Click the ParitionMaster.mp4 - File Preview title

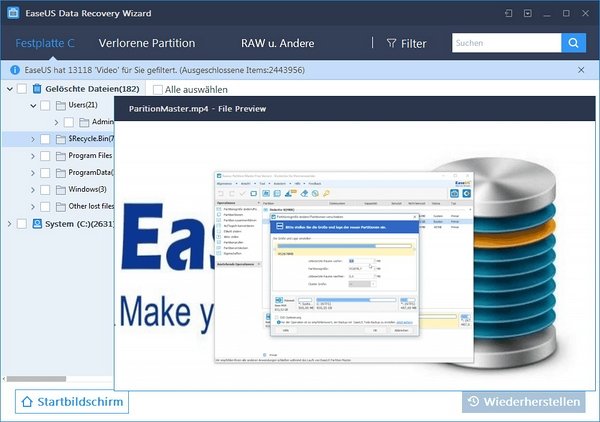click(x=197, y=109)
